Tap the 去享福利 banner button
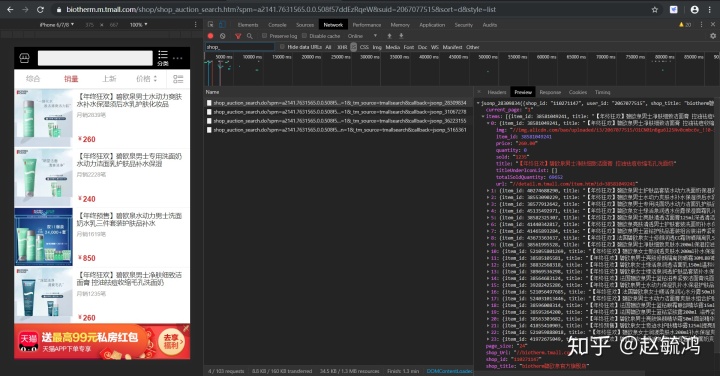The width and height of the screenshot is (720, 376). [x=172, y=341]
